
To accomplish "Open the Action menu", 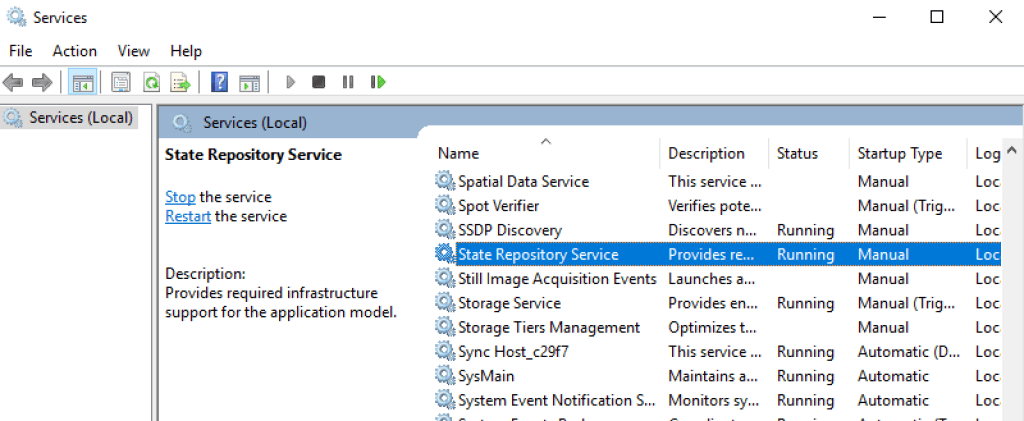I will (75, 51).
